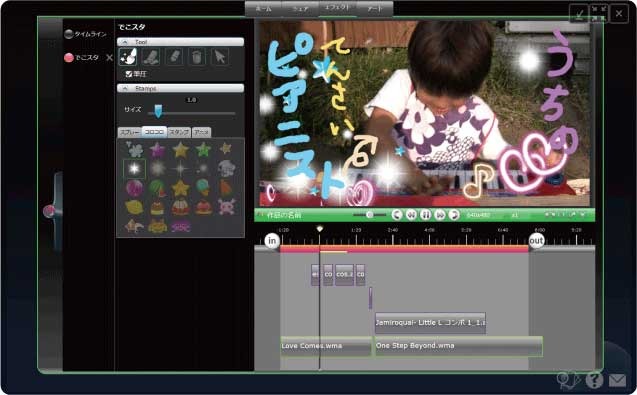
Task: Pick the purple space invader stamp
Action: 180,227
